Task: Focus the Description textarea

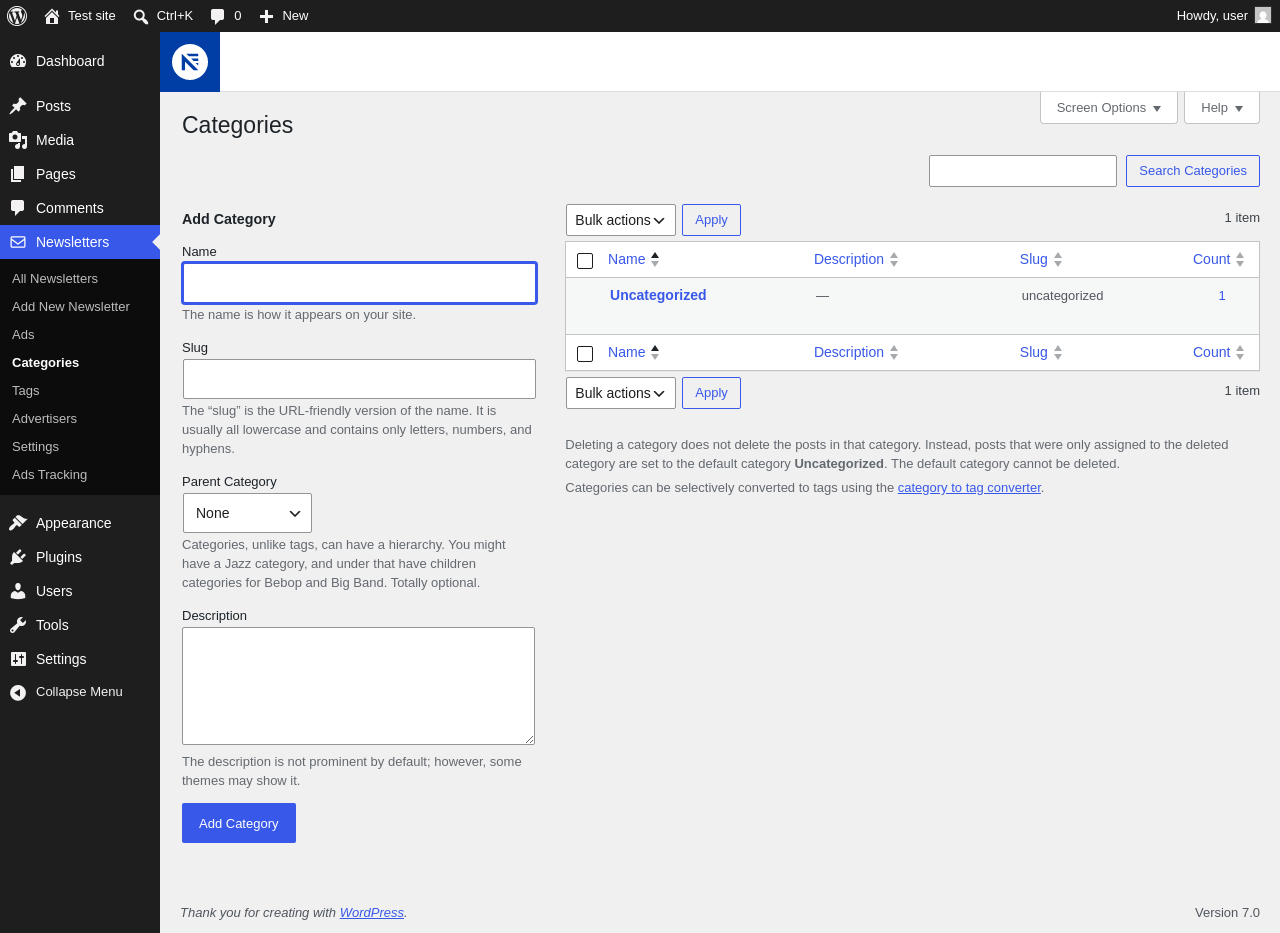Action: click(358, 686)
